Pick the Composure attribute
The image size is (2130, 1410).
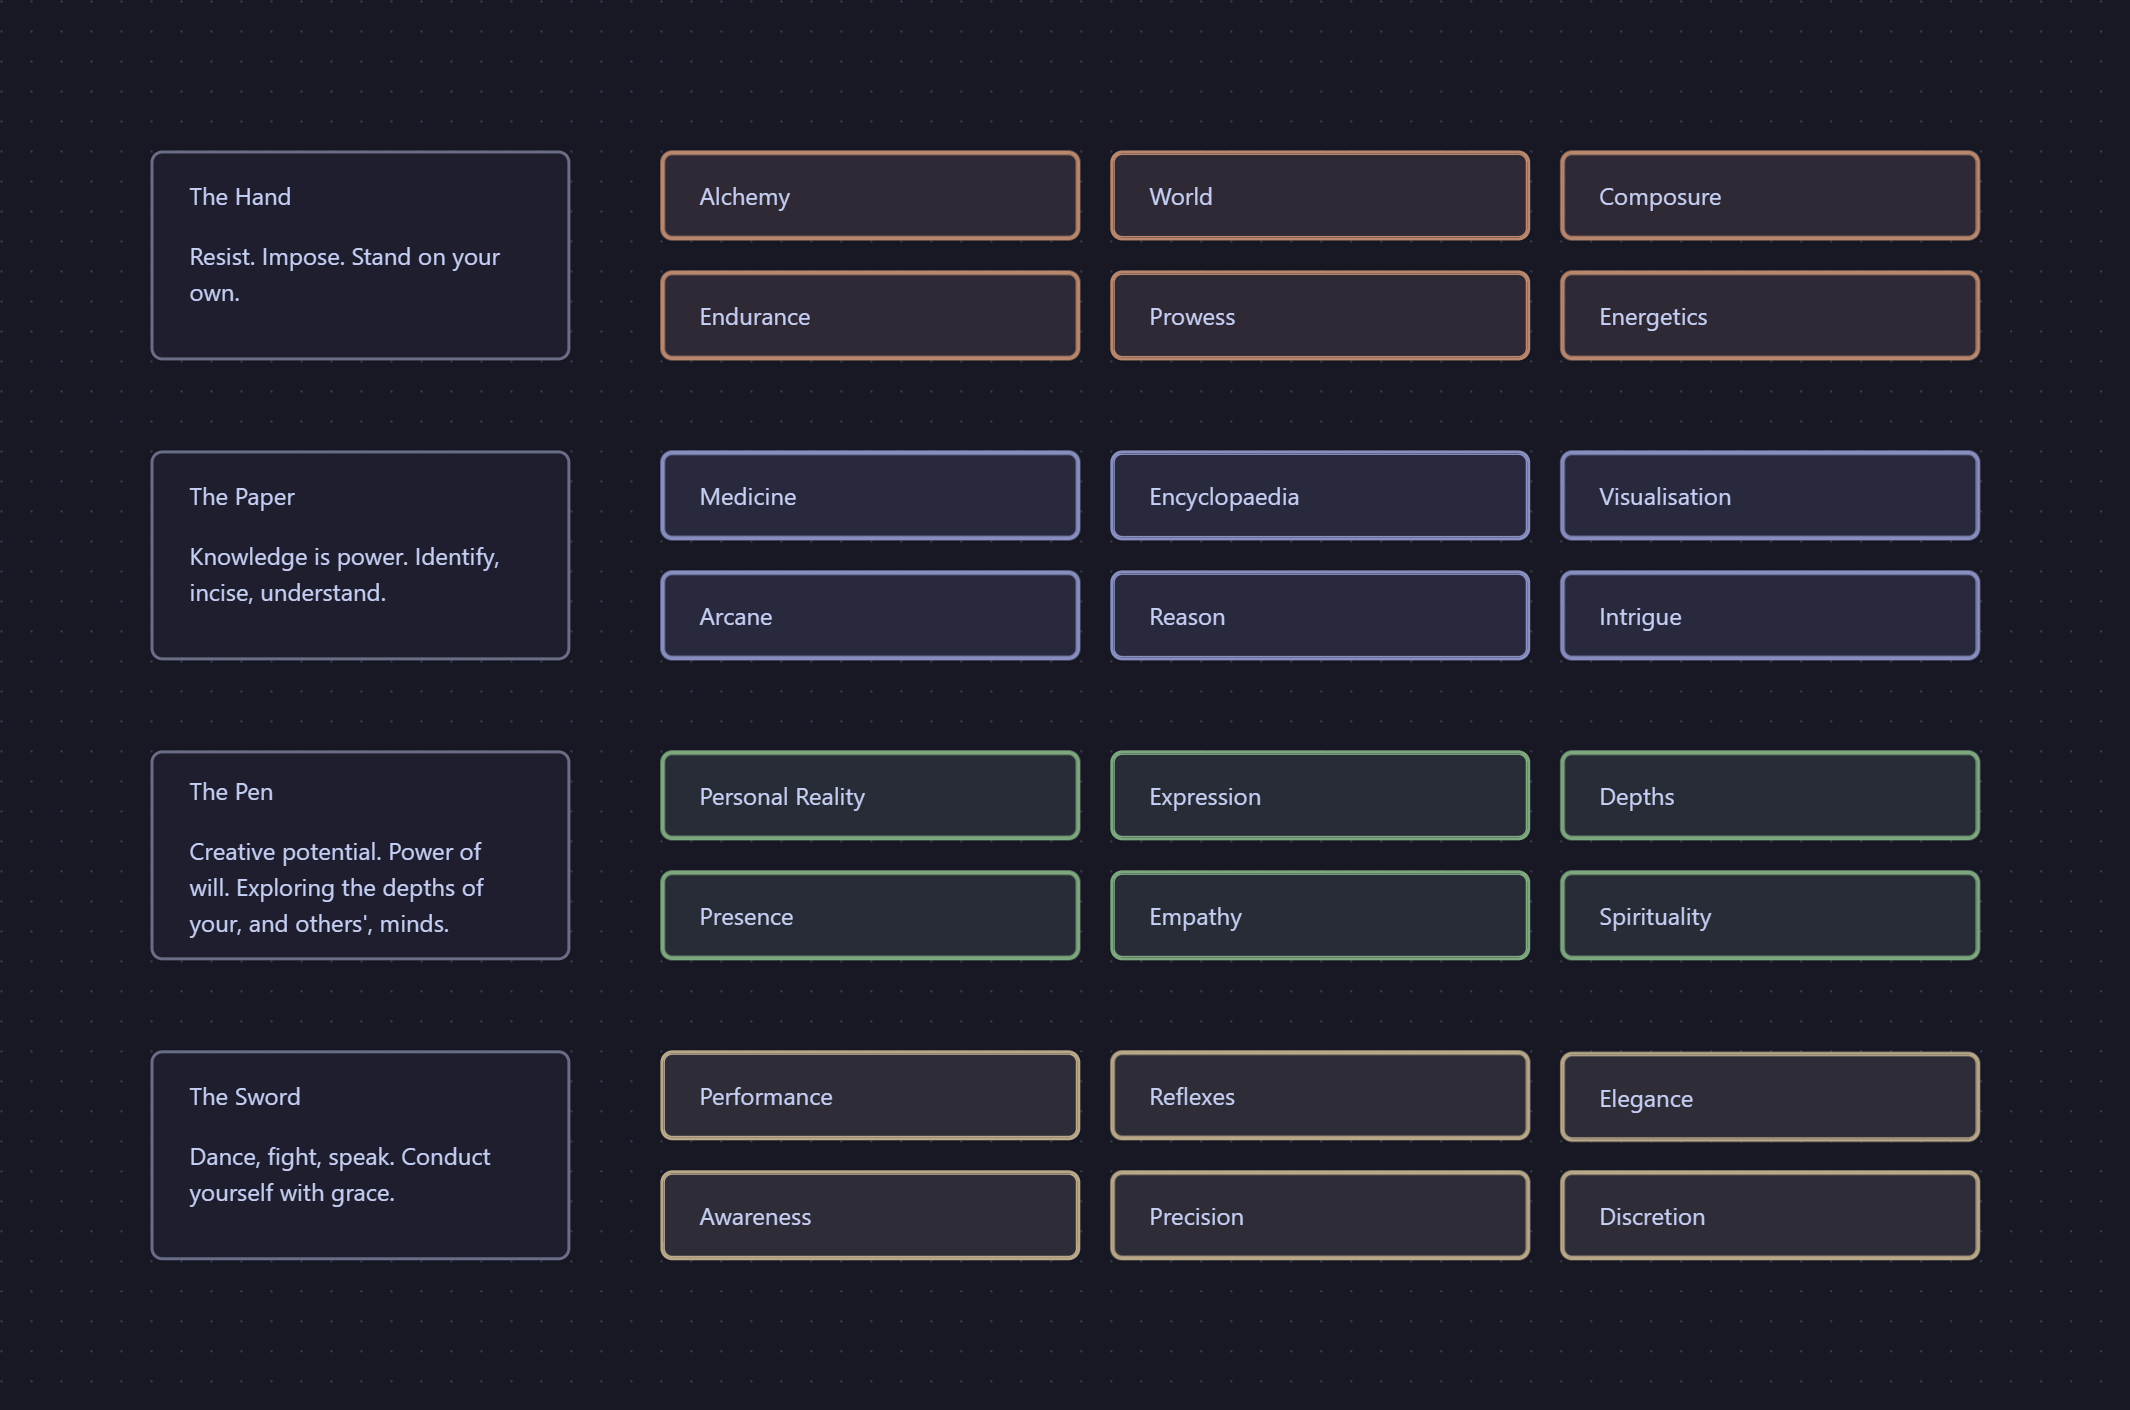click(1769, 196)
